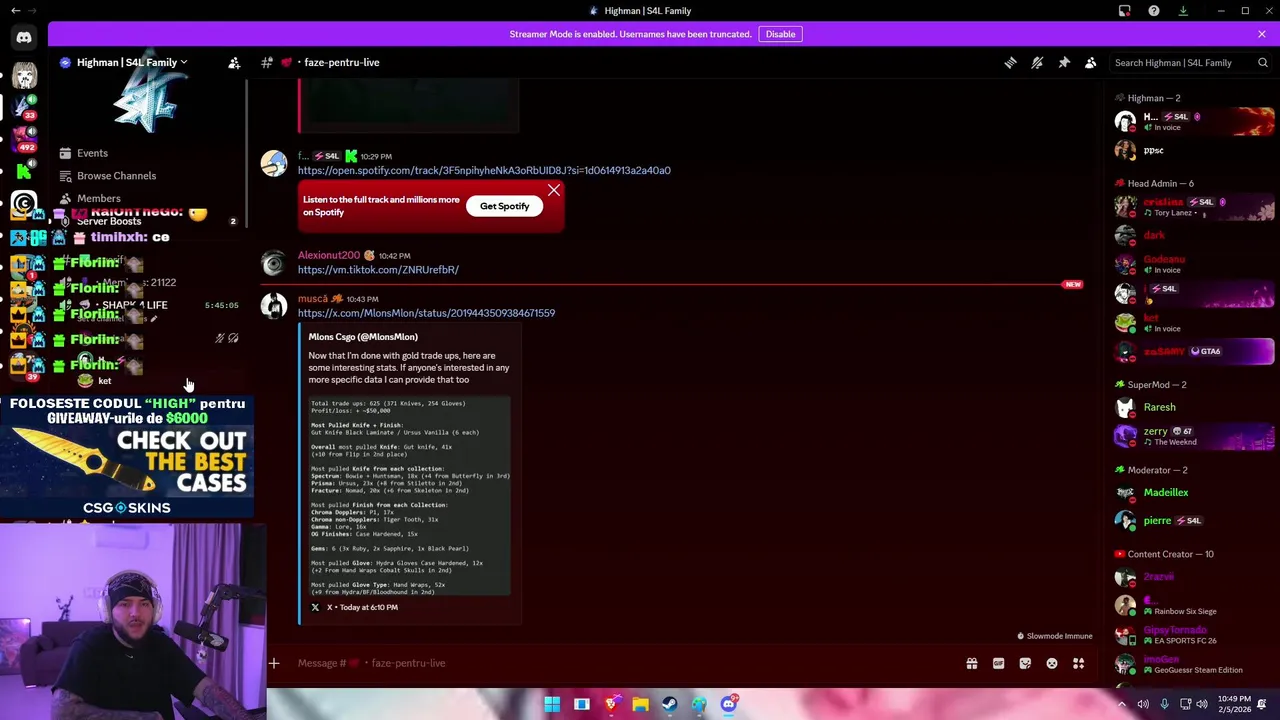This screenshot has width=1280, height=720.
Task: Click muscă username in chat
Action: 313,299
